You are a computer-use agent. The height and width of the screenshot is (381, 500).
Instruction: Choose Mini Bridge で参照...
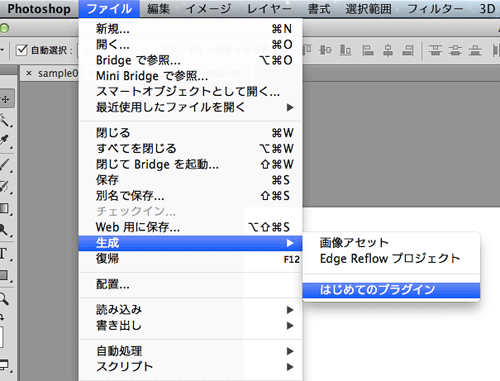(x=191, y=76)
